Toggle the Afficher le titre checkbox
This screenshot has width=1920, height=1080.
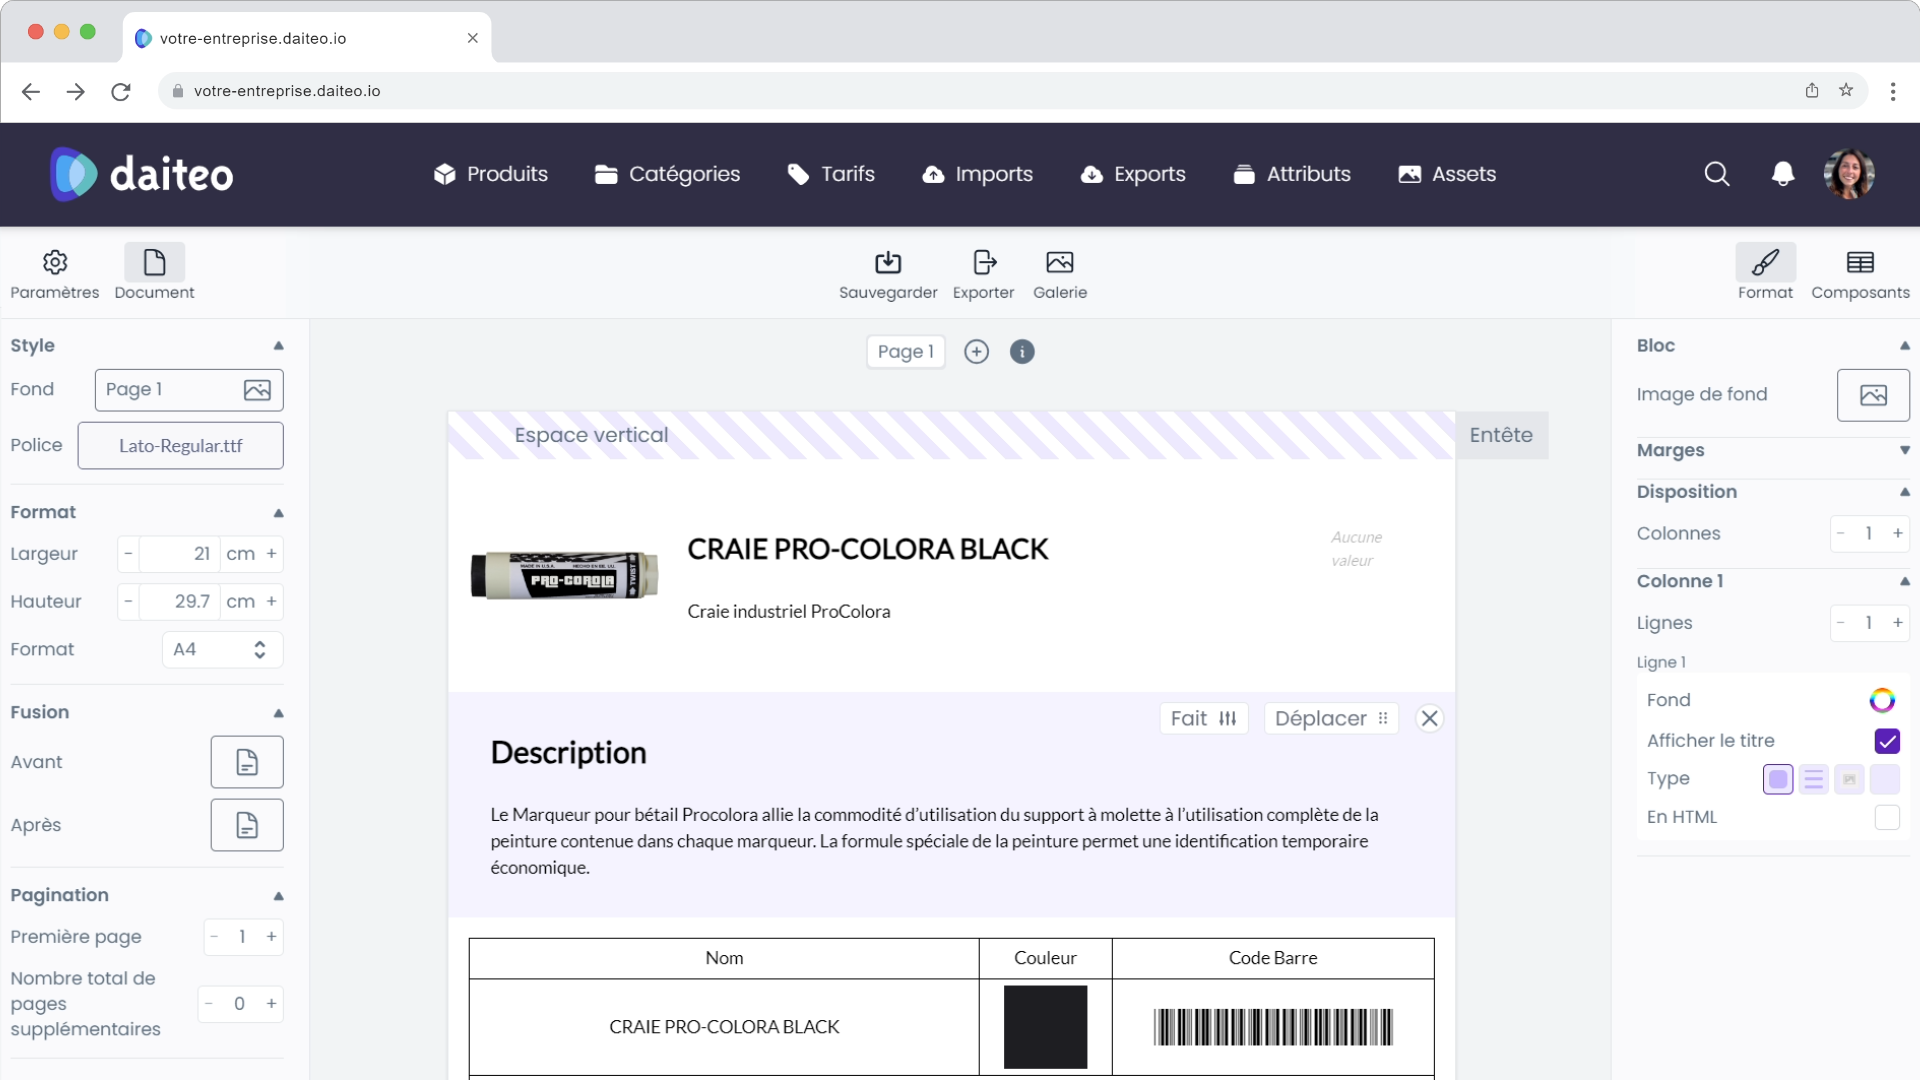point(1887,741)
